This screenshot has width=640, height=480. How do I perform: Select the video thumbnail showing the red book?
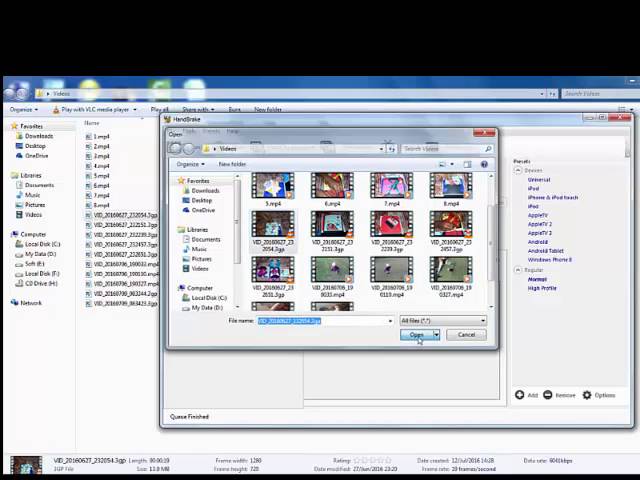[x=392, y=232]
